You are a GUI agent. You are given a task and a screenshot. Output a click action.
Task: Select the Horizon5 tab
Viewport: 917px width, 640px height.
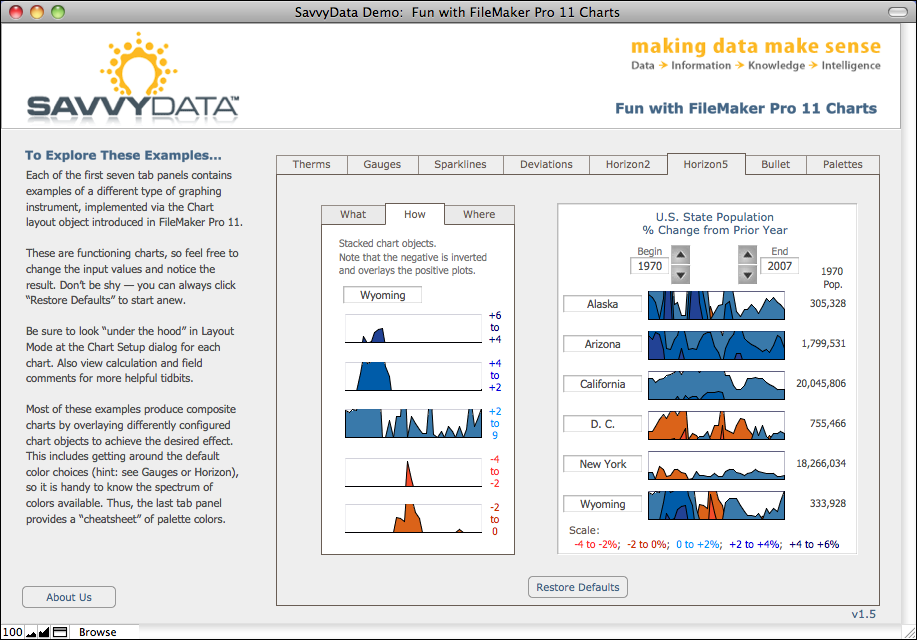(x=706, y=164)
